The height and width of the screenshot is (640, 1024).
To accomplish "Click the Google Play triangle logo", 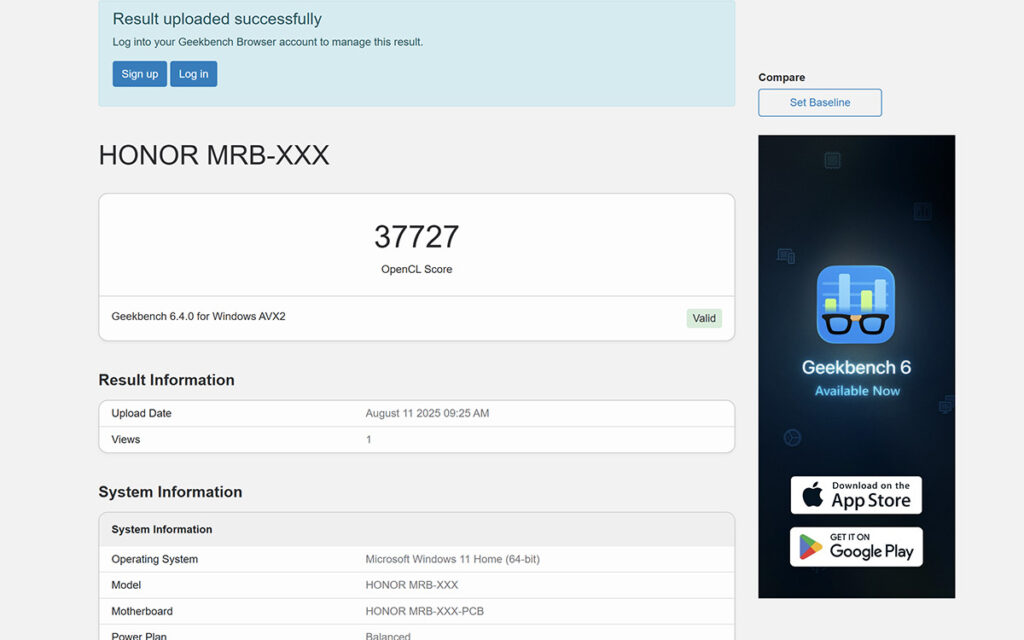I will point(810,547).
